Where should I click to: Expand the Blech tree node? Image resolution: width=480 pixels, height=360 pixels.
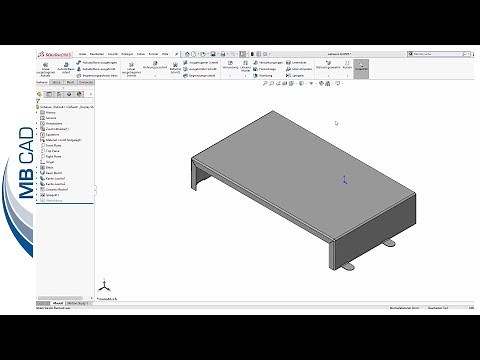click(37, 167)
